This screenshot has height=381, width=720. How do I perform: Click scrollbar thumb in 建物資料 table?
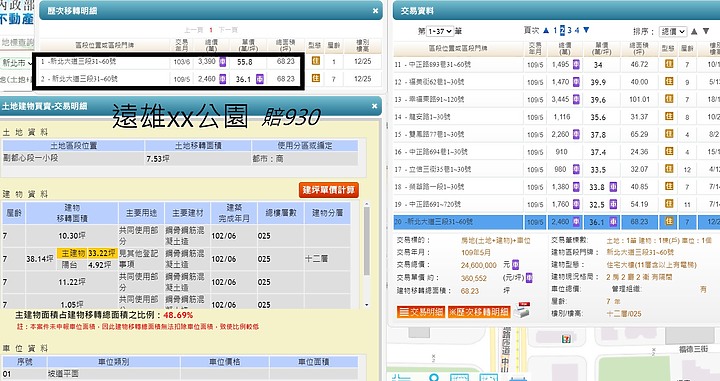point(366,241)
